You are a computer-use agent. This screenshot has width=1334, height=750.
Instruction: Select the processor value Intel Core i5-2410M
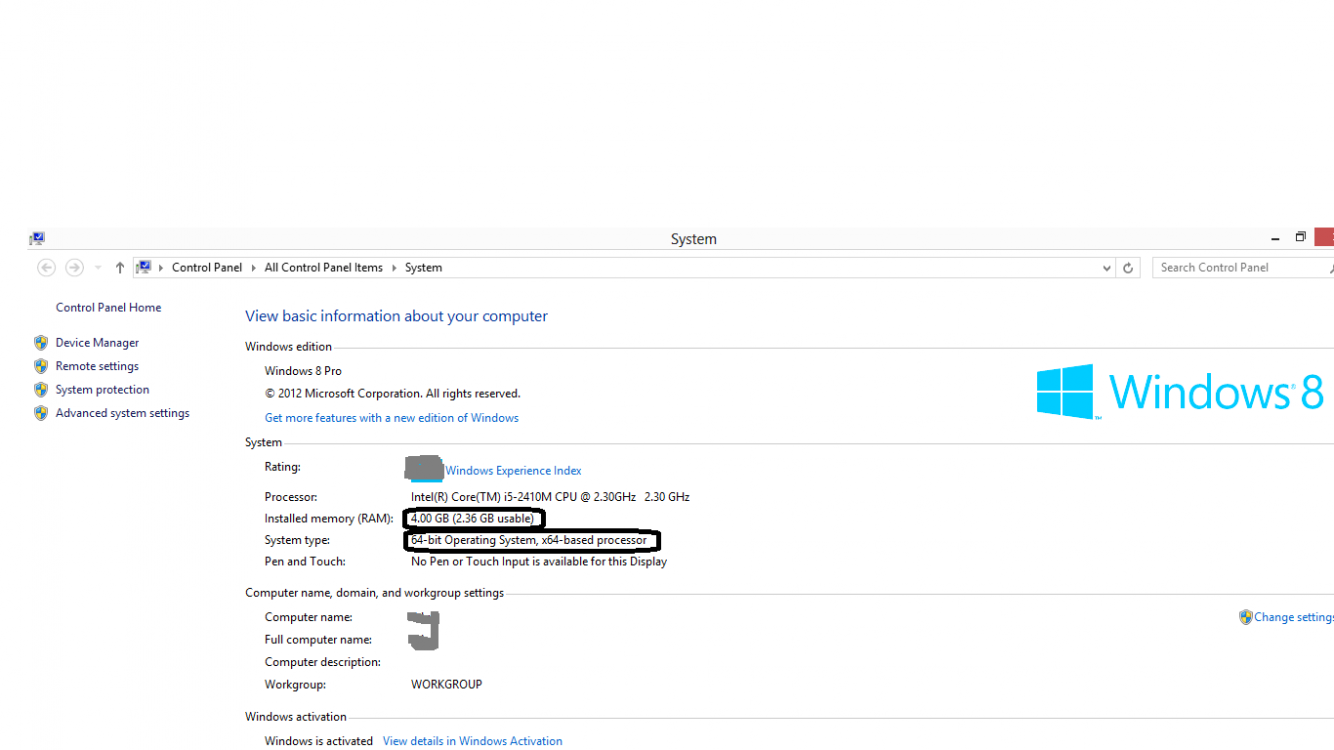(x=550, y=497)
